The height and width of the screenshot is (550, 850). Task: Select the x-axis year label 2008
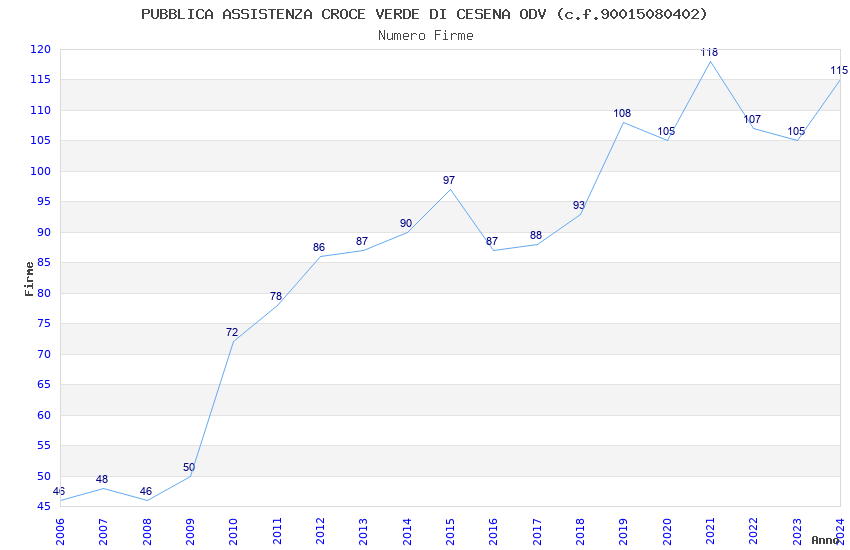click(x=147, y=532)
